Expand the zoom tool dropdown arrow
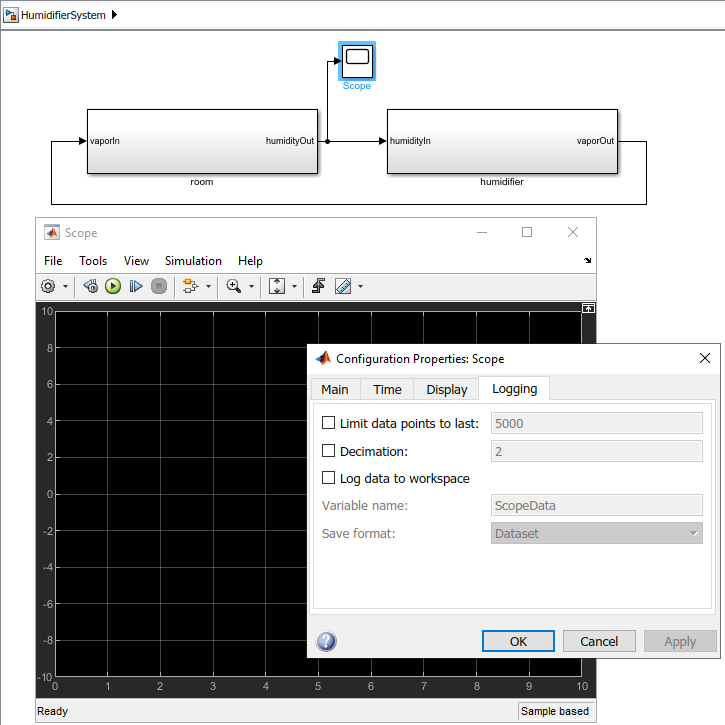The width and height of the screenshot is (725, 725). [251, 287]
